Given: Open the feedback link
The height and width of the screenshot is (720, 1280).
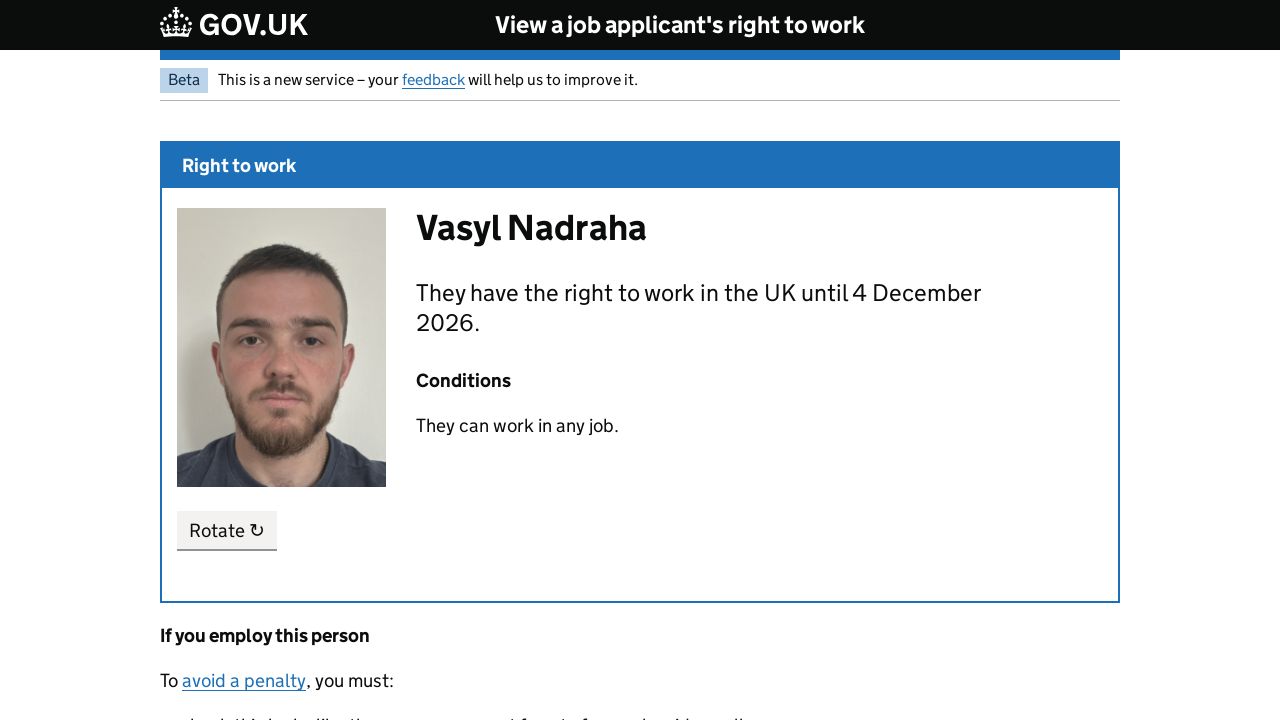Looking at the screenshot, I should pos(433,80).
